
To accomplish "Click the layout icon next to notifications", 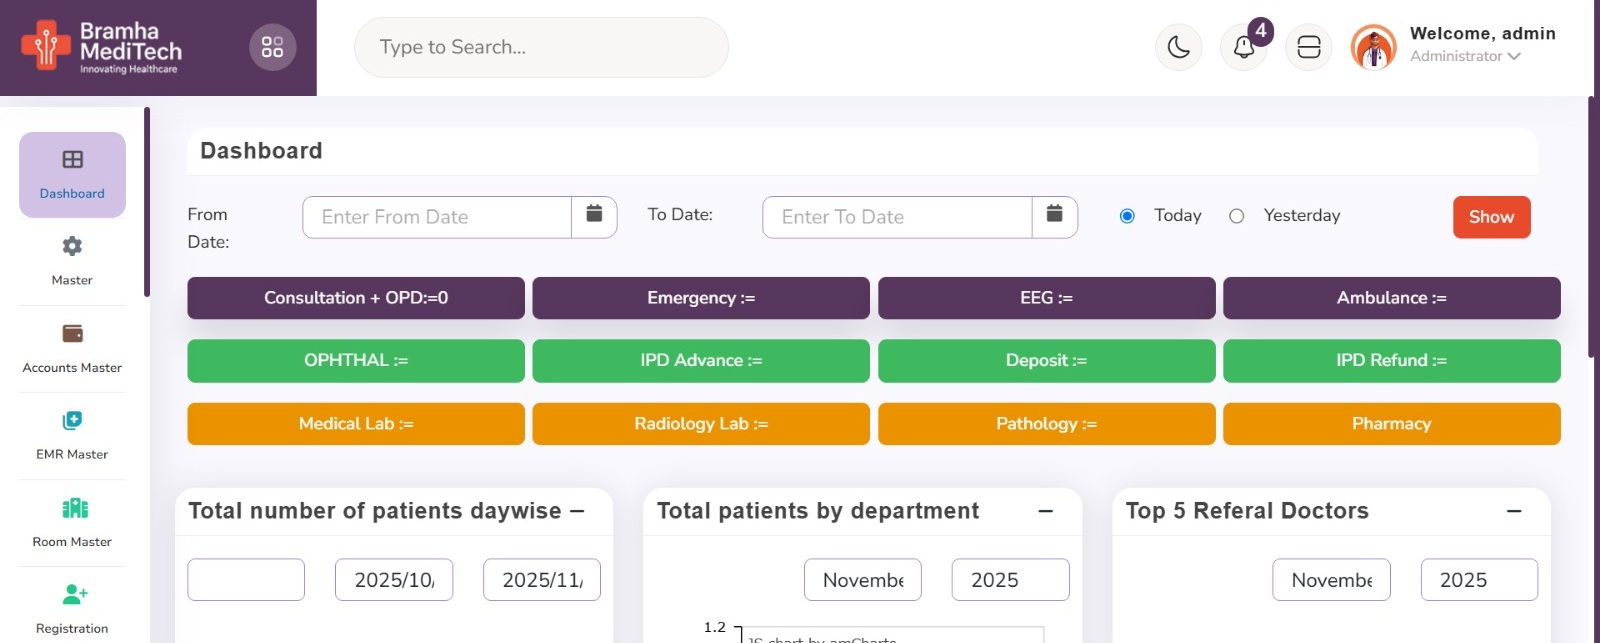I will coord(1308,47).
